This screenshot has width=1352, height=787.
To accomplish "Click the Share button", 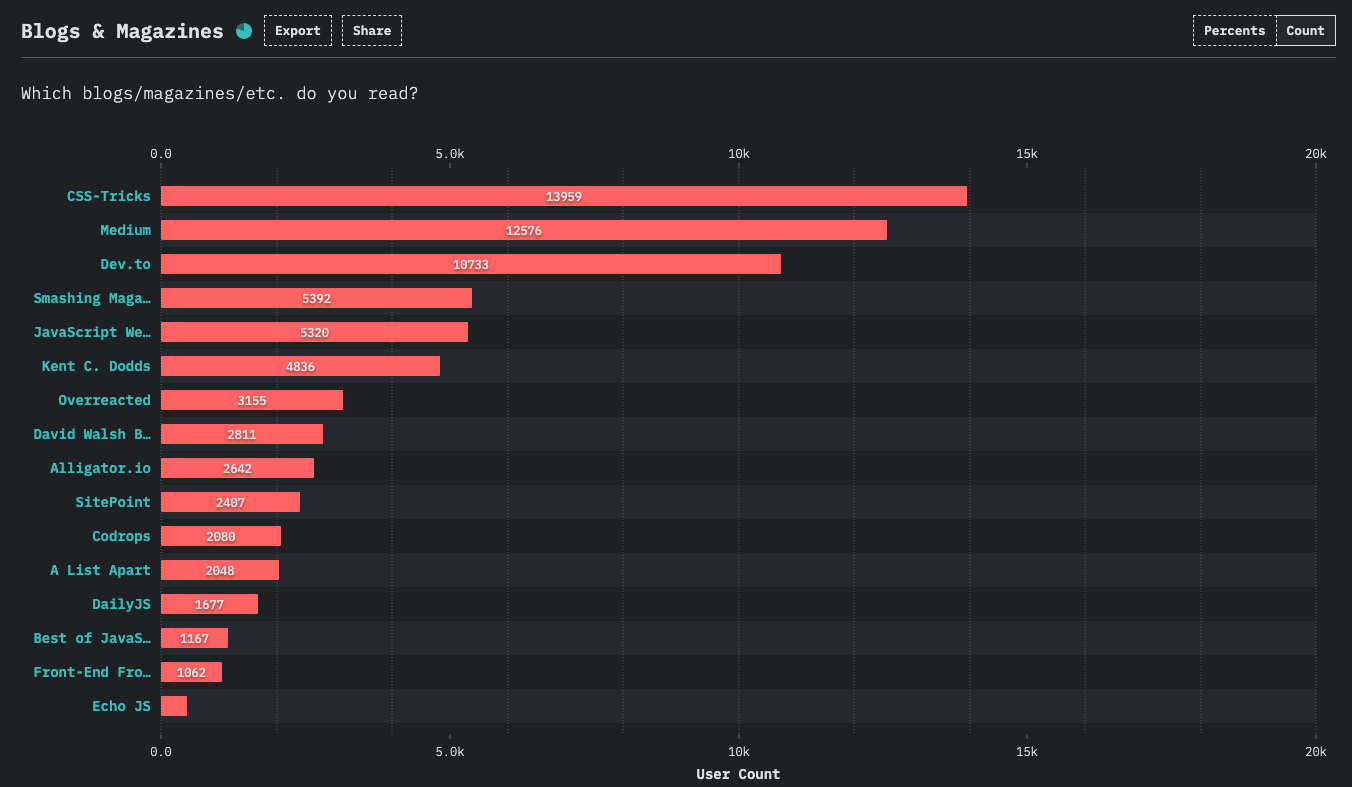I will [x=372, y=31].
